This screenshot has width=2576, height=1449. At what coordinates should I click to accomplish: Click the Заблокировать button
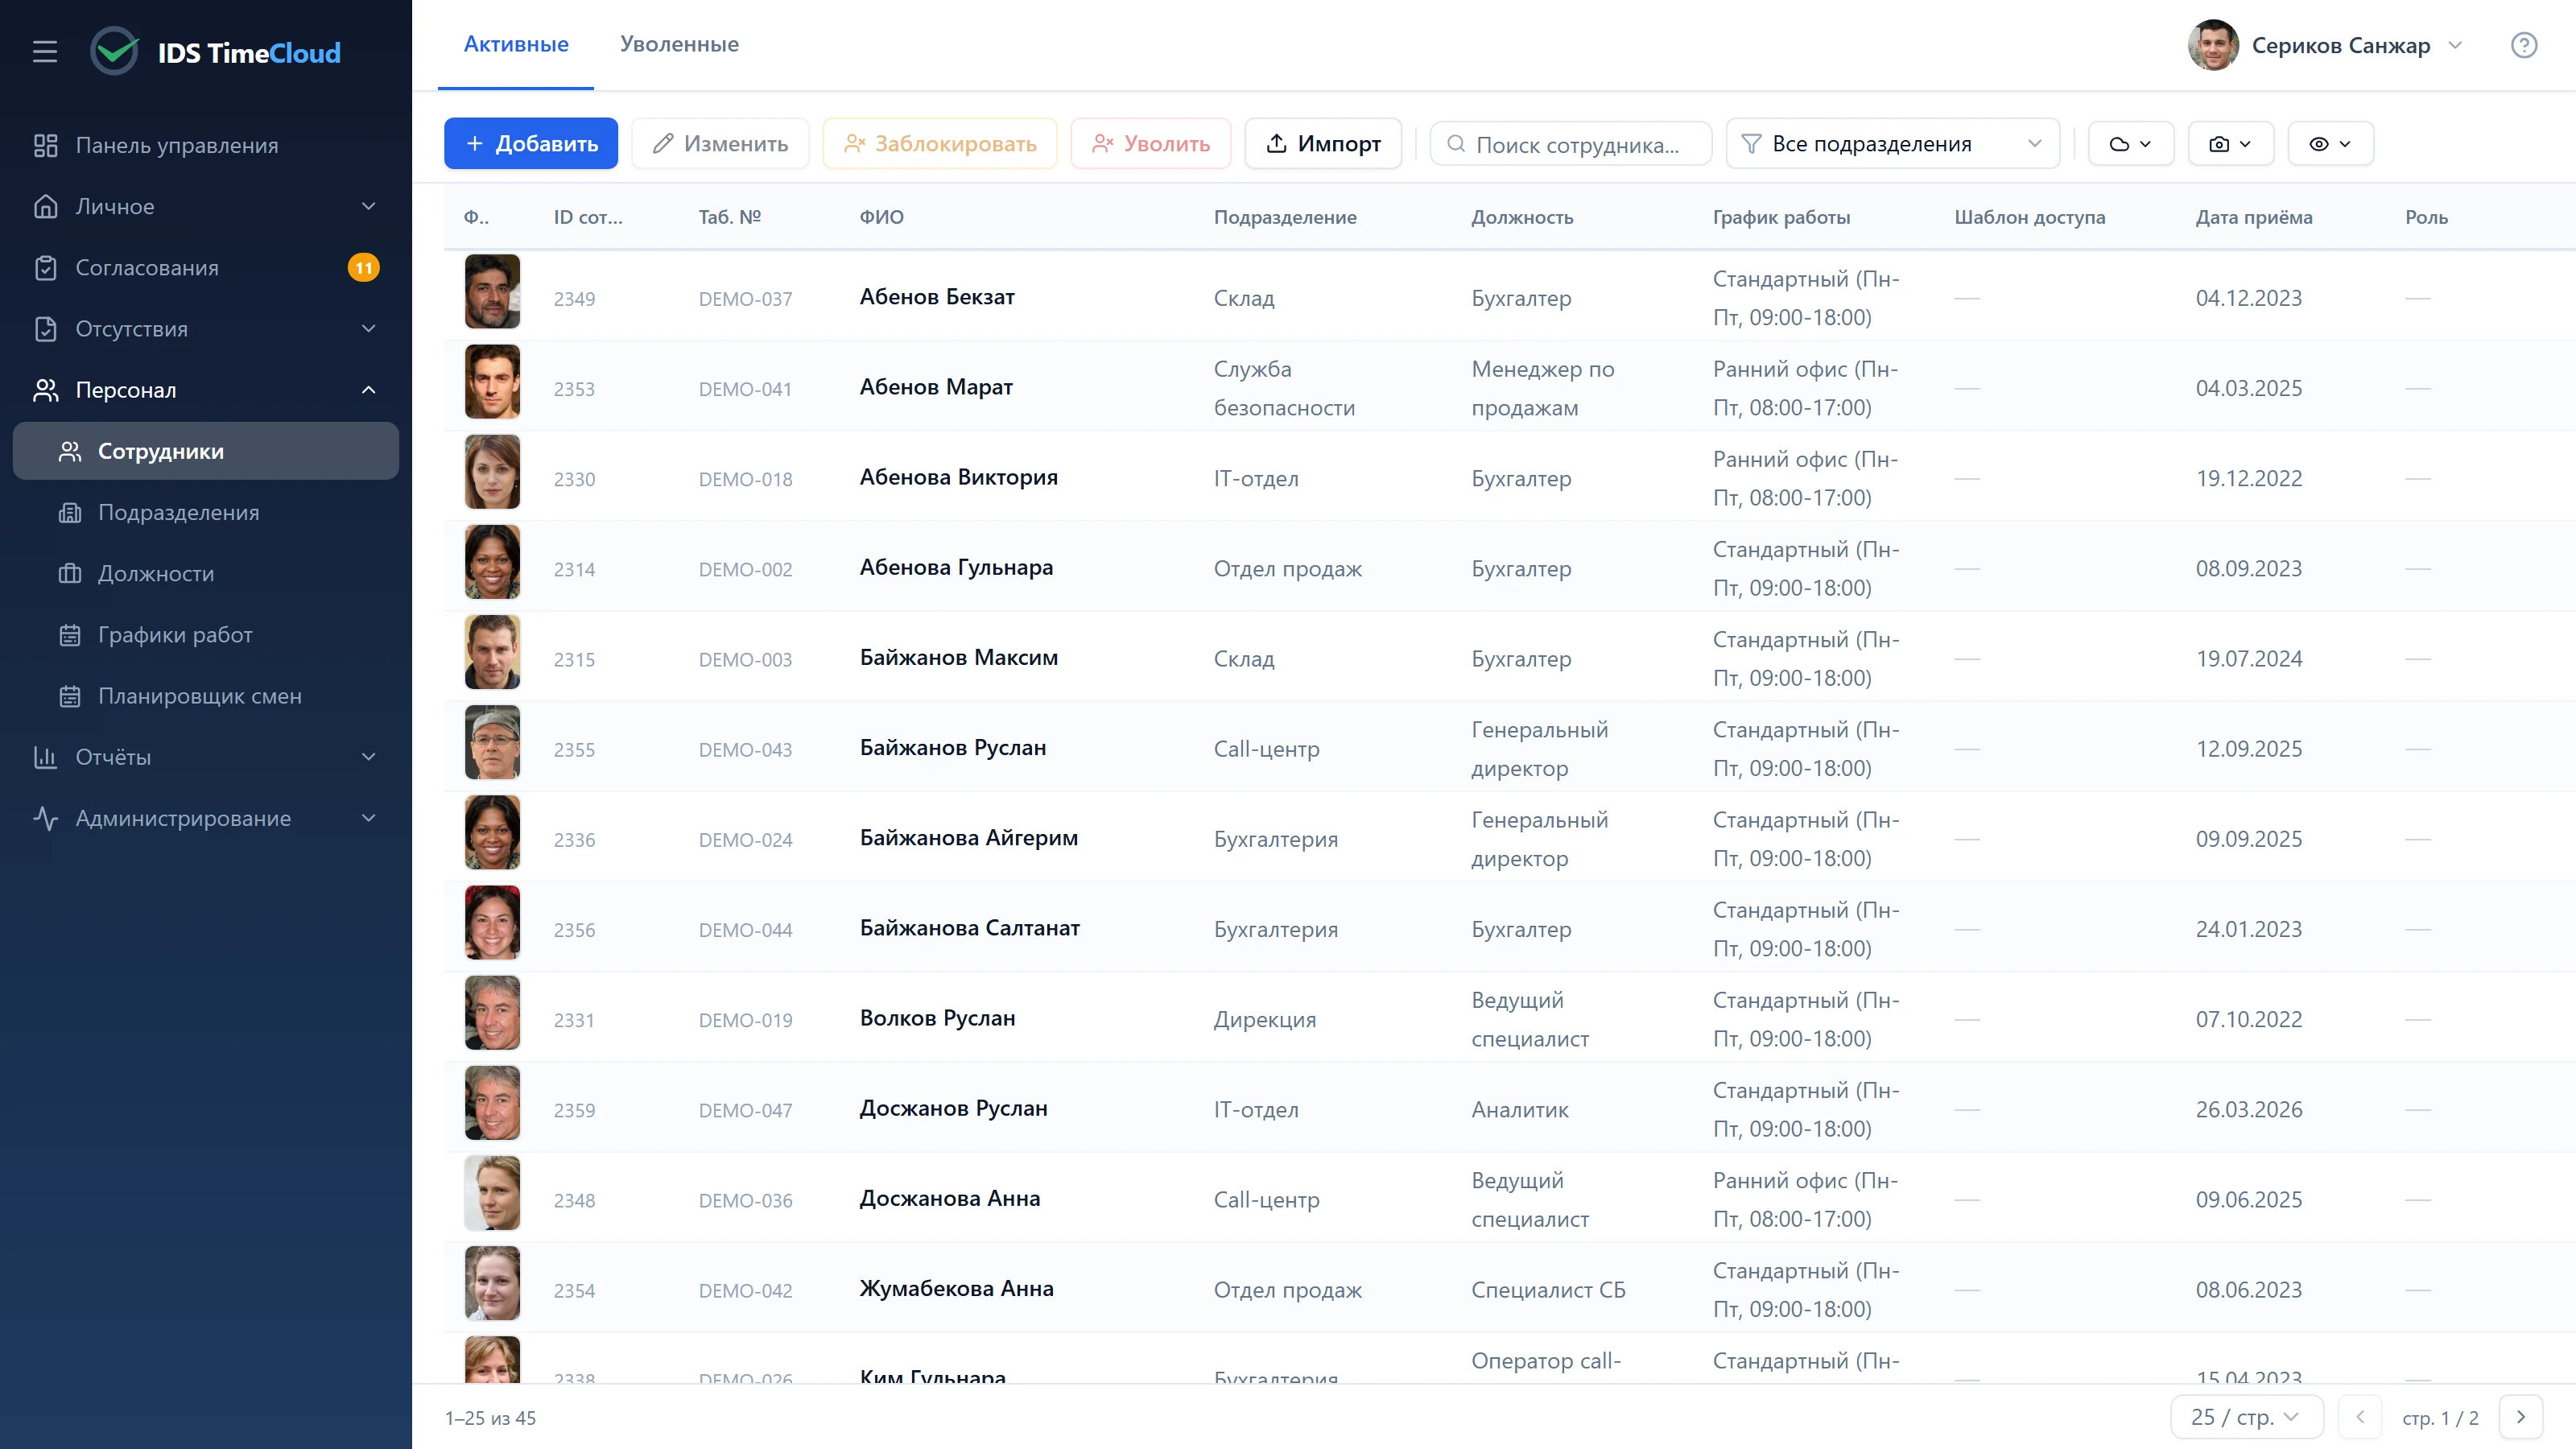pos(940,144)
